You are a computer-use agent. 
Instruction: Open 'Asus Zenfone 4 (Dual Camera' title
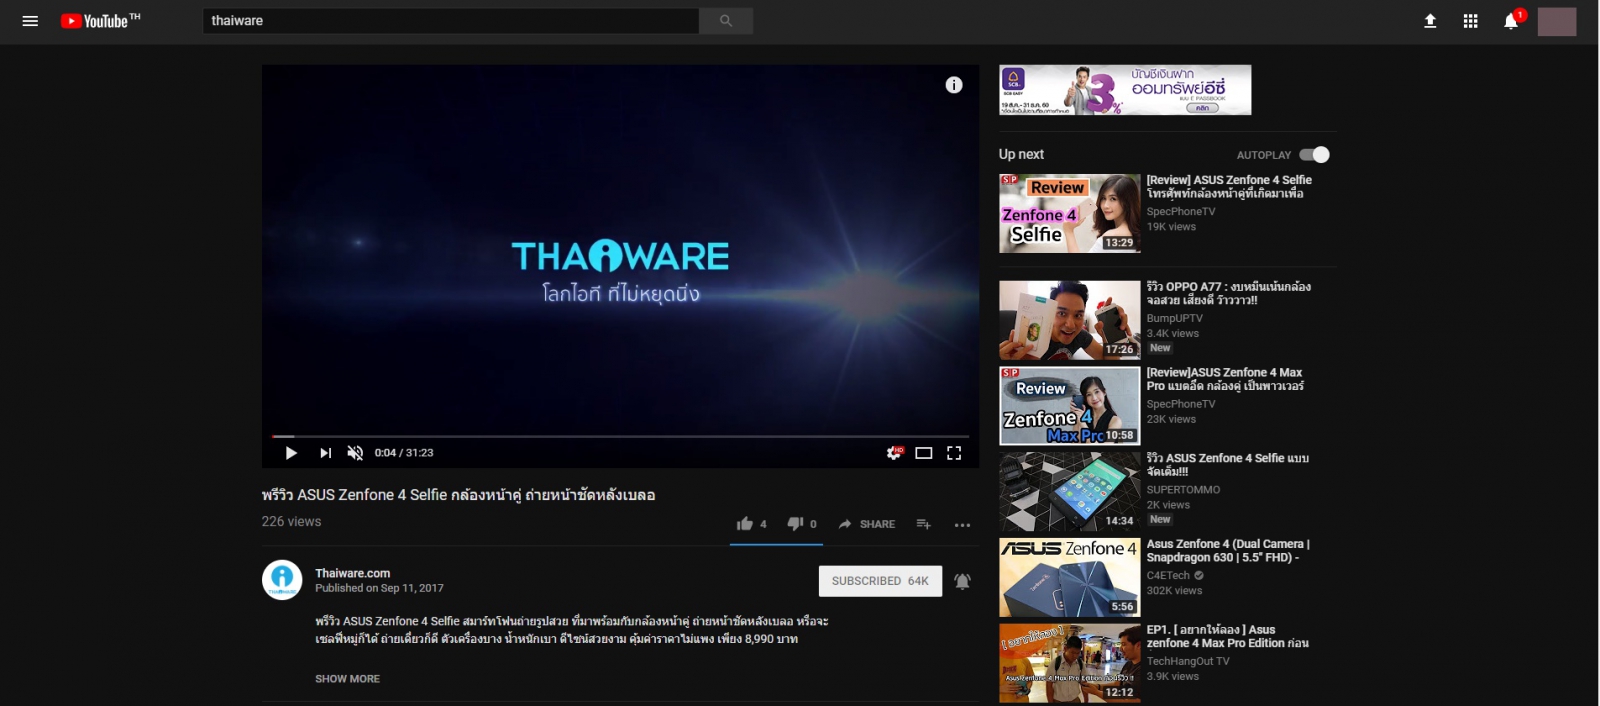[x=1228, y=551]
